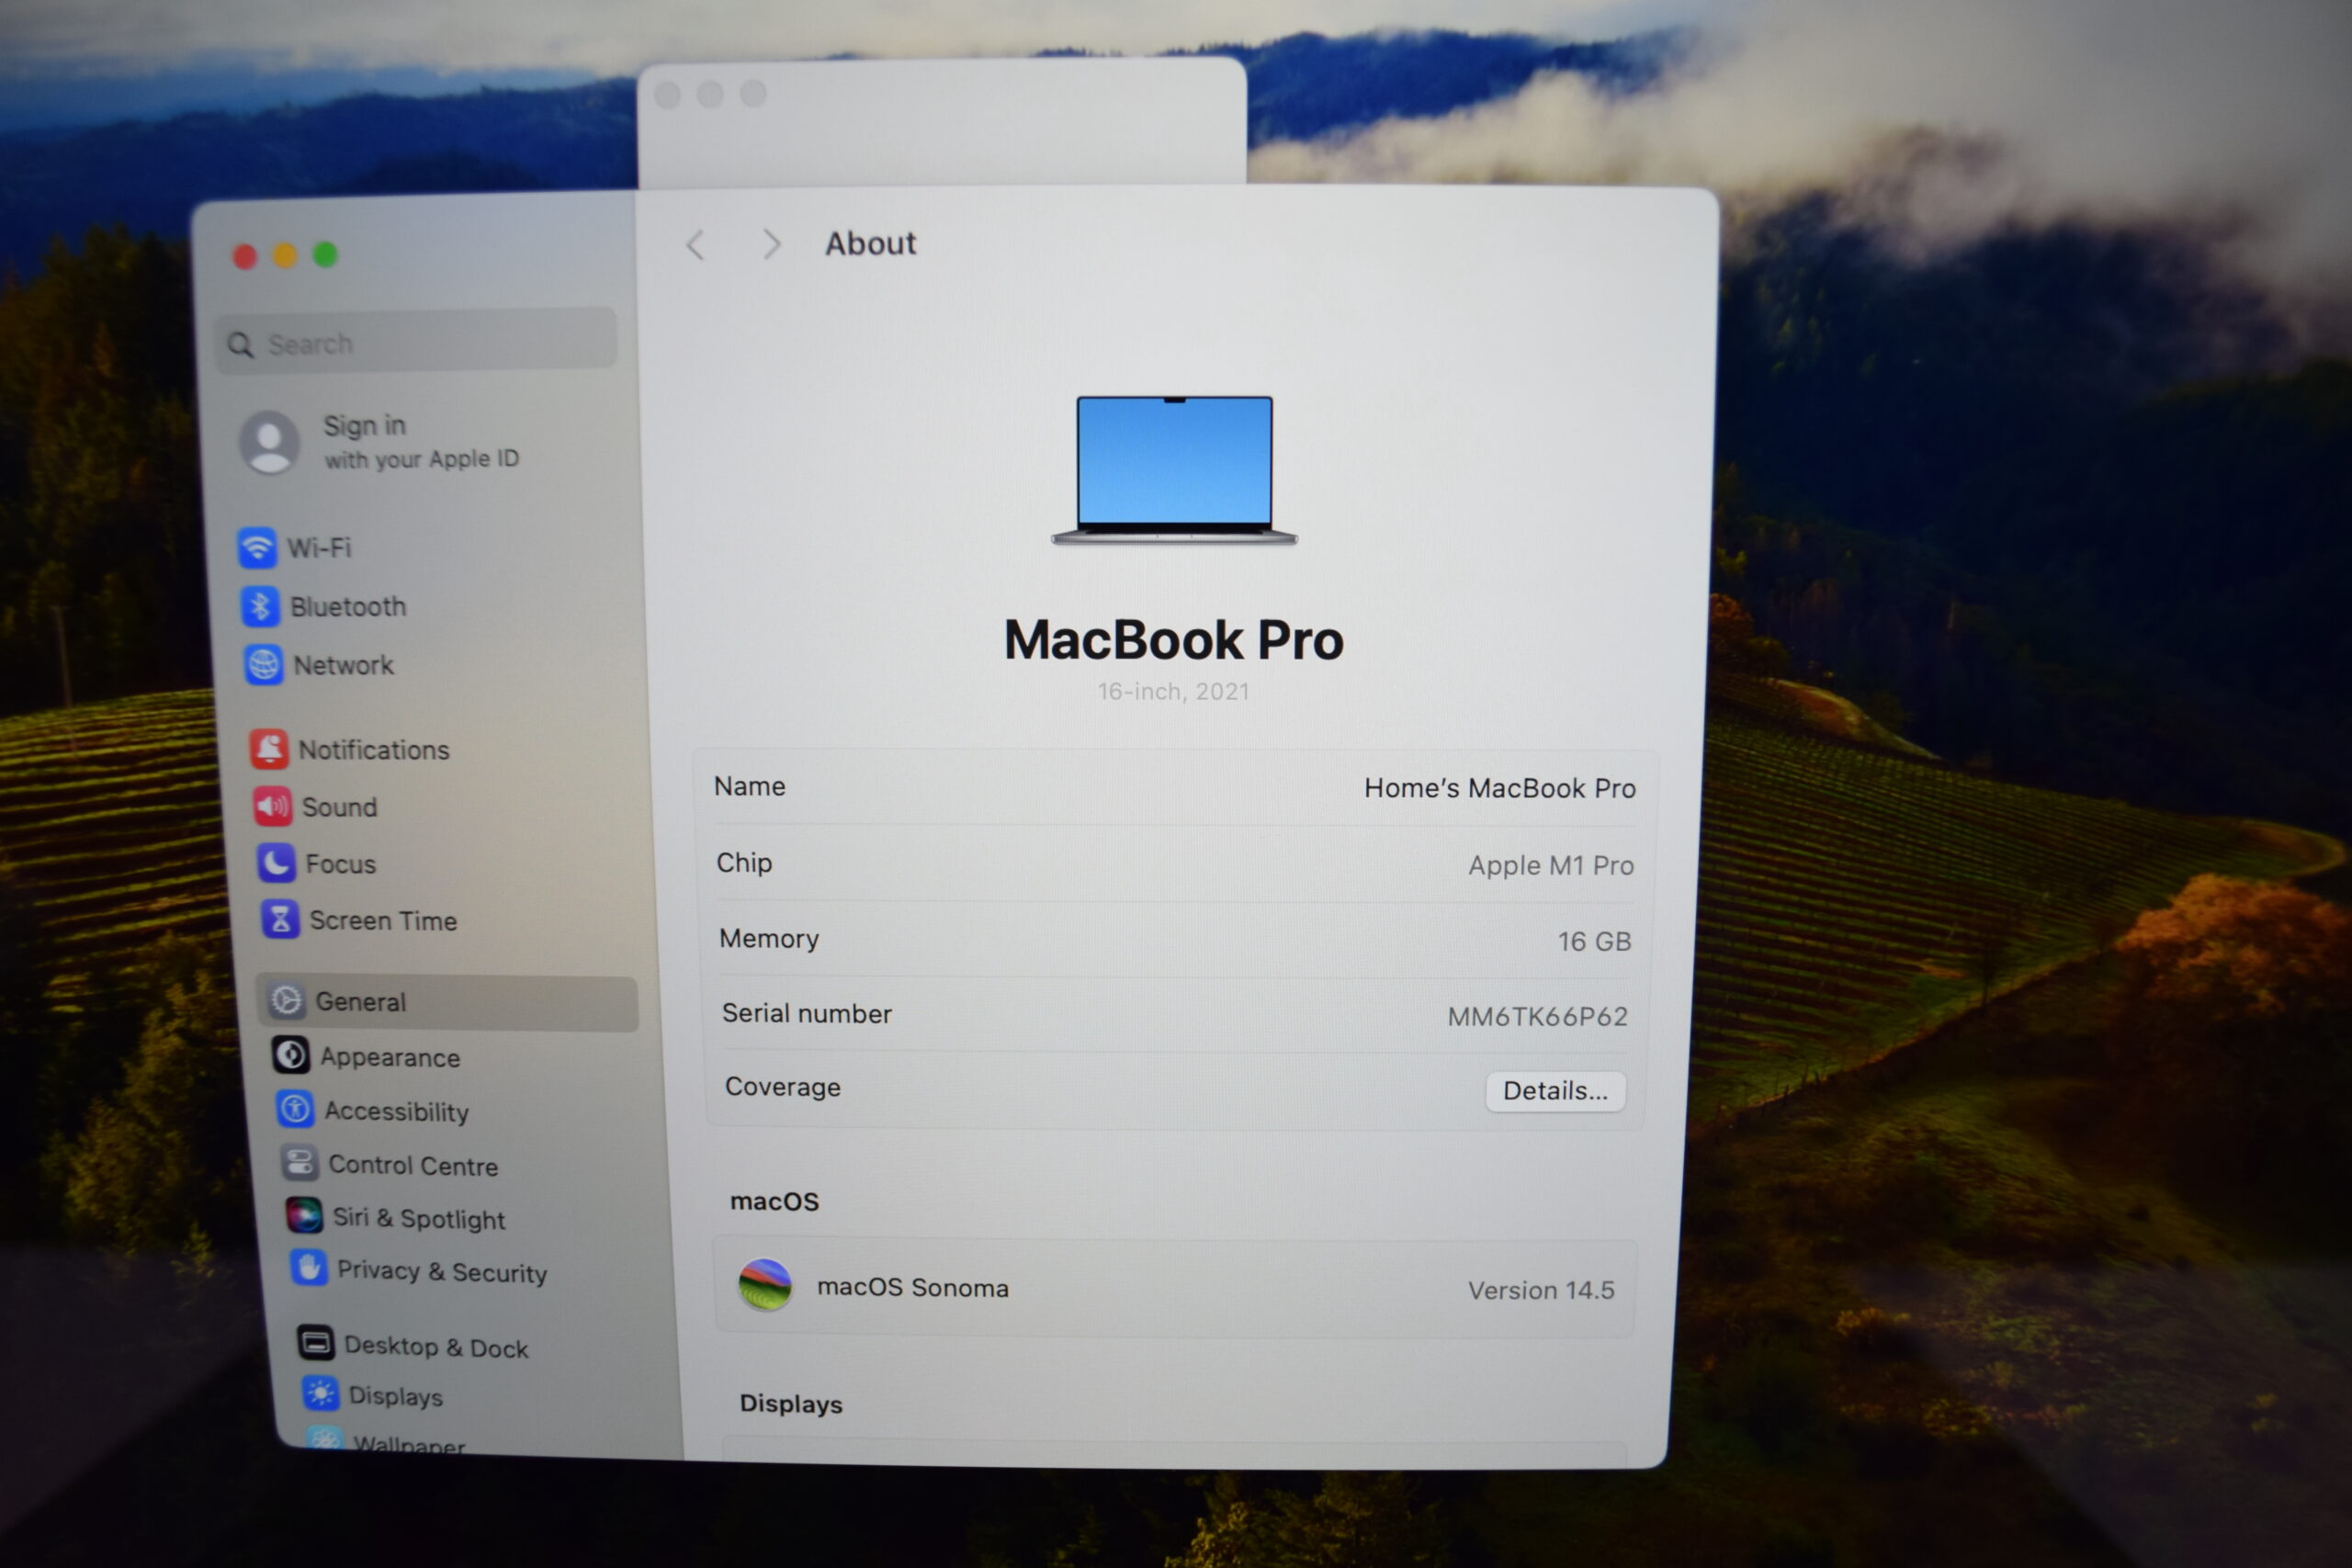Click the Apple ID avatar icon
Viewport: 2352px width, 1568px height.
(269, 441)
